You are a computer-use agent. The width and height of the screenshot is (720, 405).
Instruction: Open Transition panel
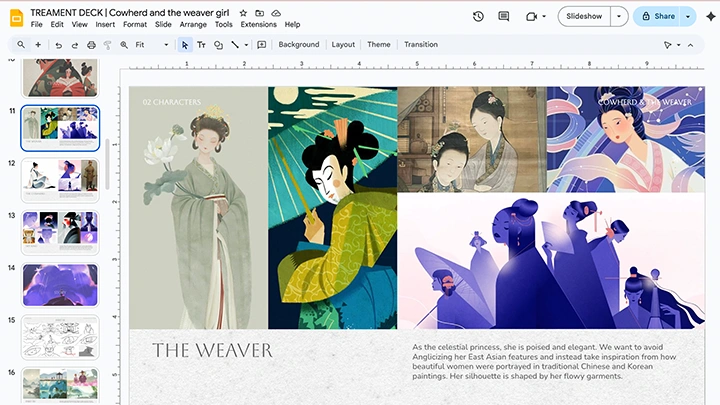click(x=421, y=45)
